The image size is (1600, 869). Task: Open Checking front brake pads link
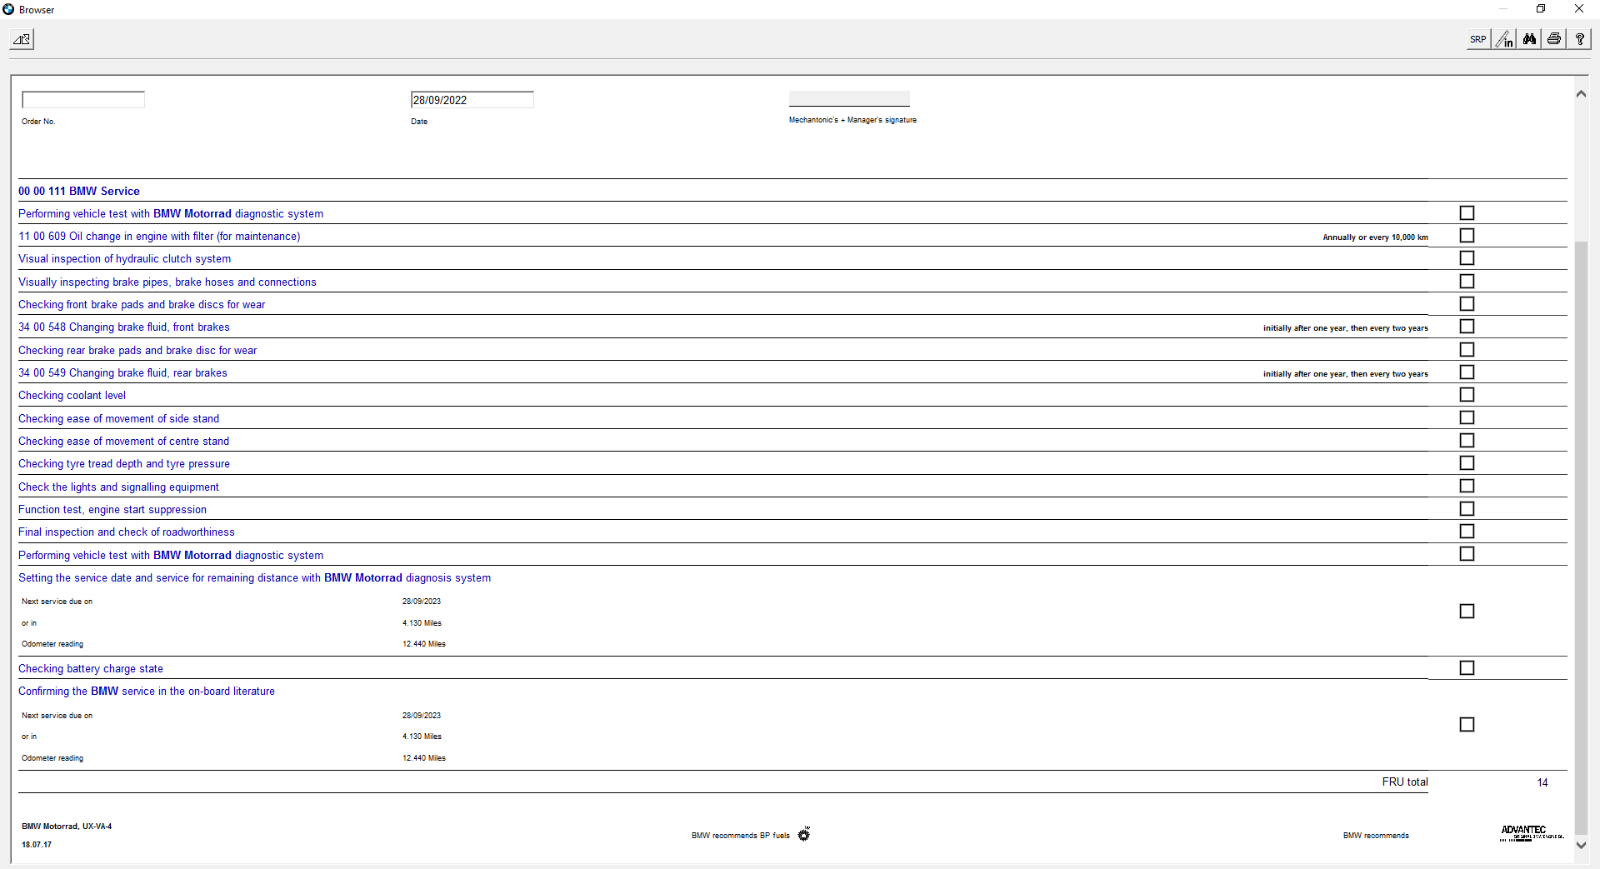(142, 305)
